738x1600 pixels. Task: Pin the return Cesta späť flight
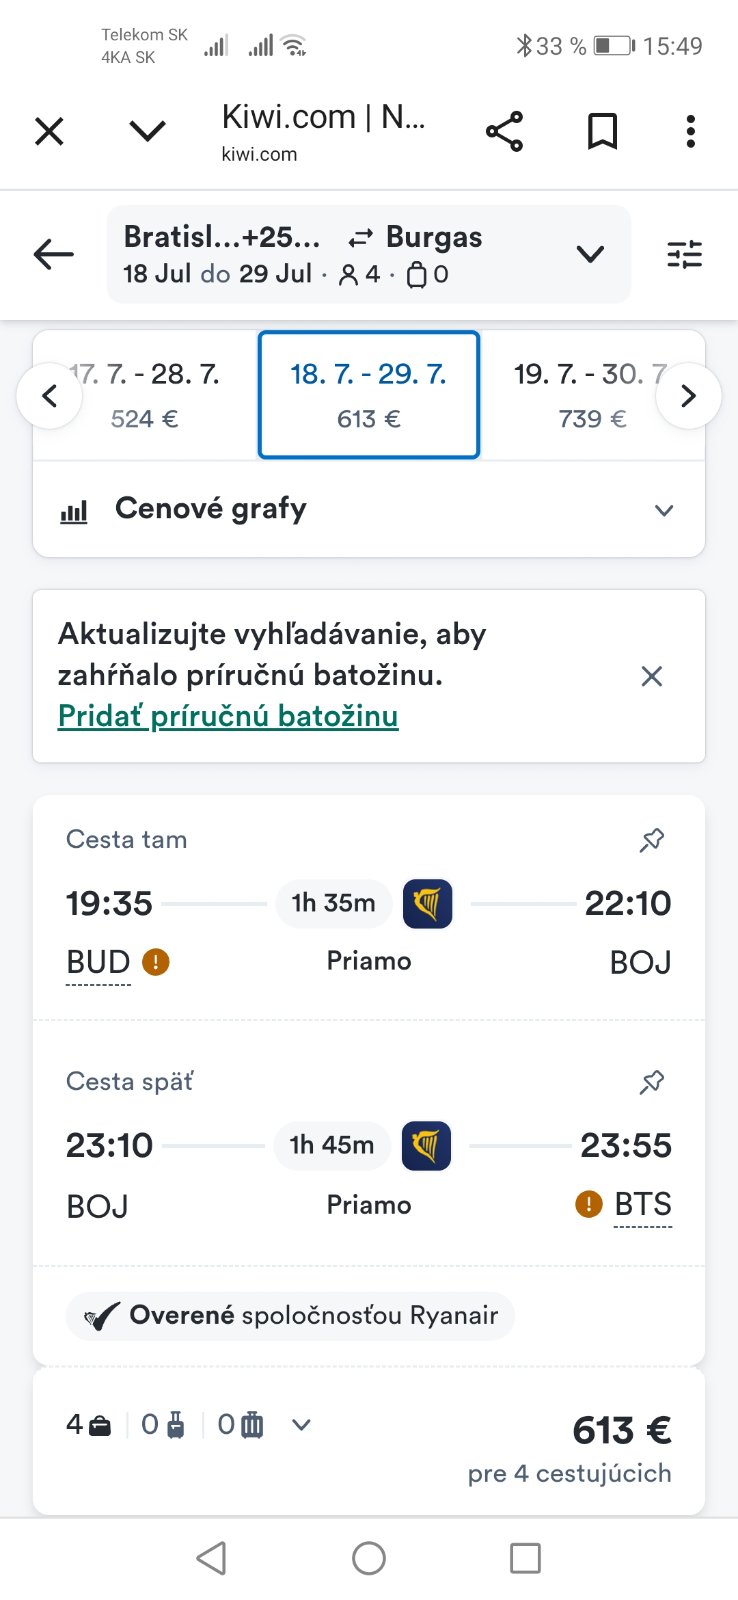[652, 1082]
